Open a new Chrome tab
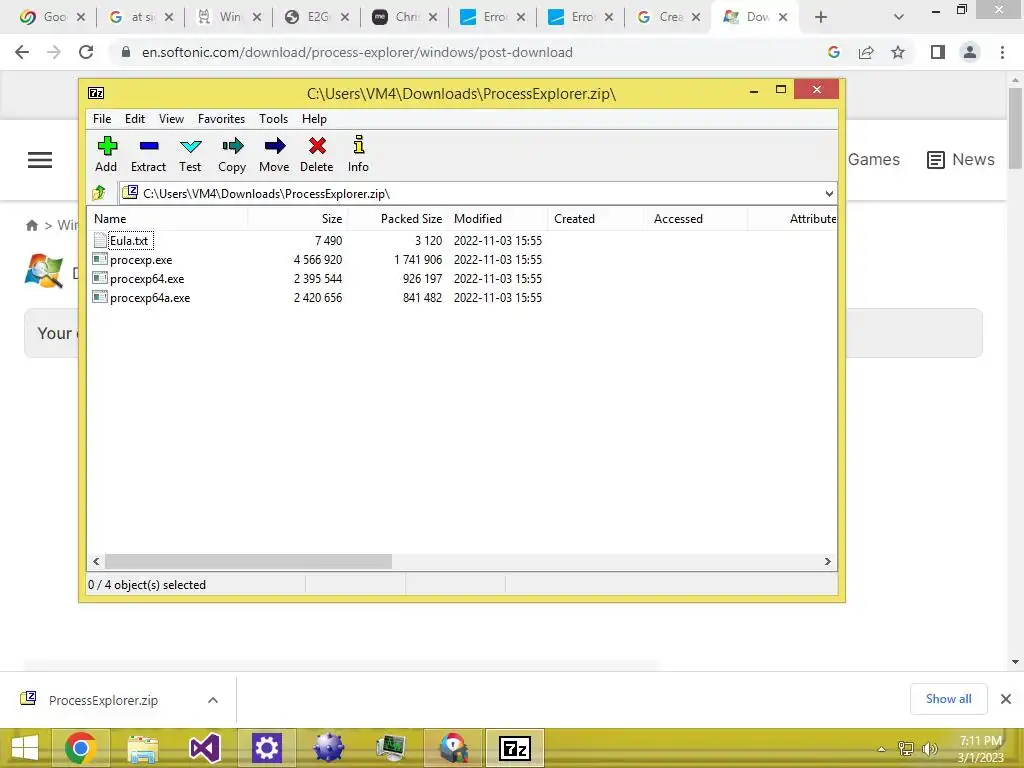1024x768 pixels. (821, 17)
